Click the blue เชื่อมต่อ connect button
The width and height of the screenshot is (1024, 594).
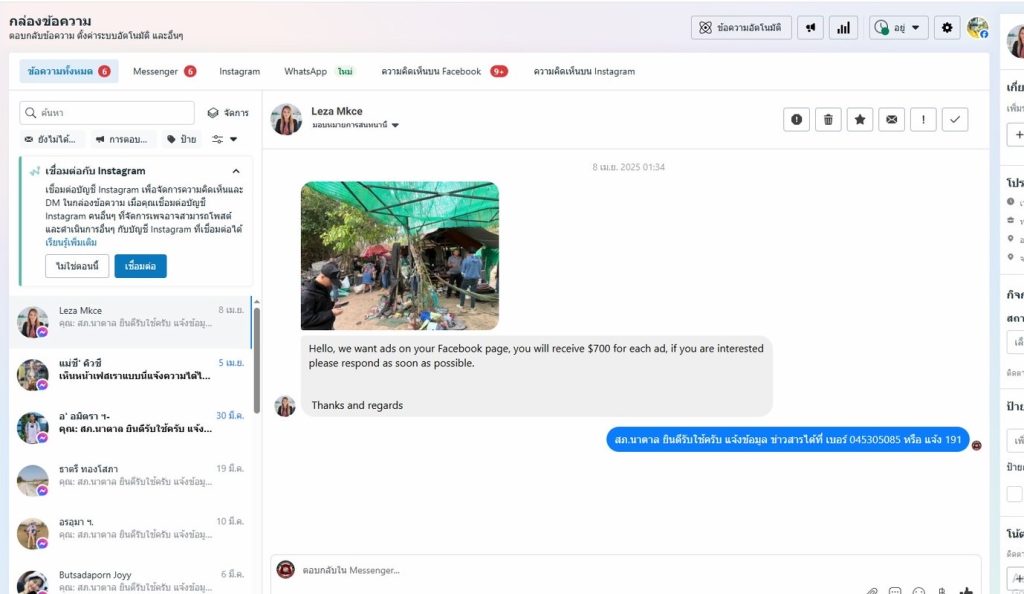(x=140, y=266)
